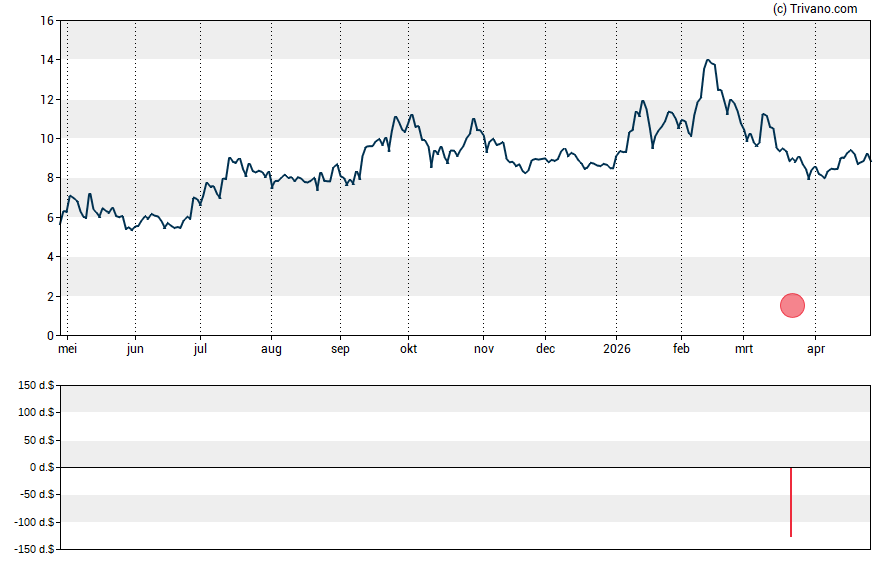Click the 'nov' month label

(484, 350)
